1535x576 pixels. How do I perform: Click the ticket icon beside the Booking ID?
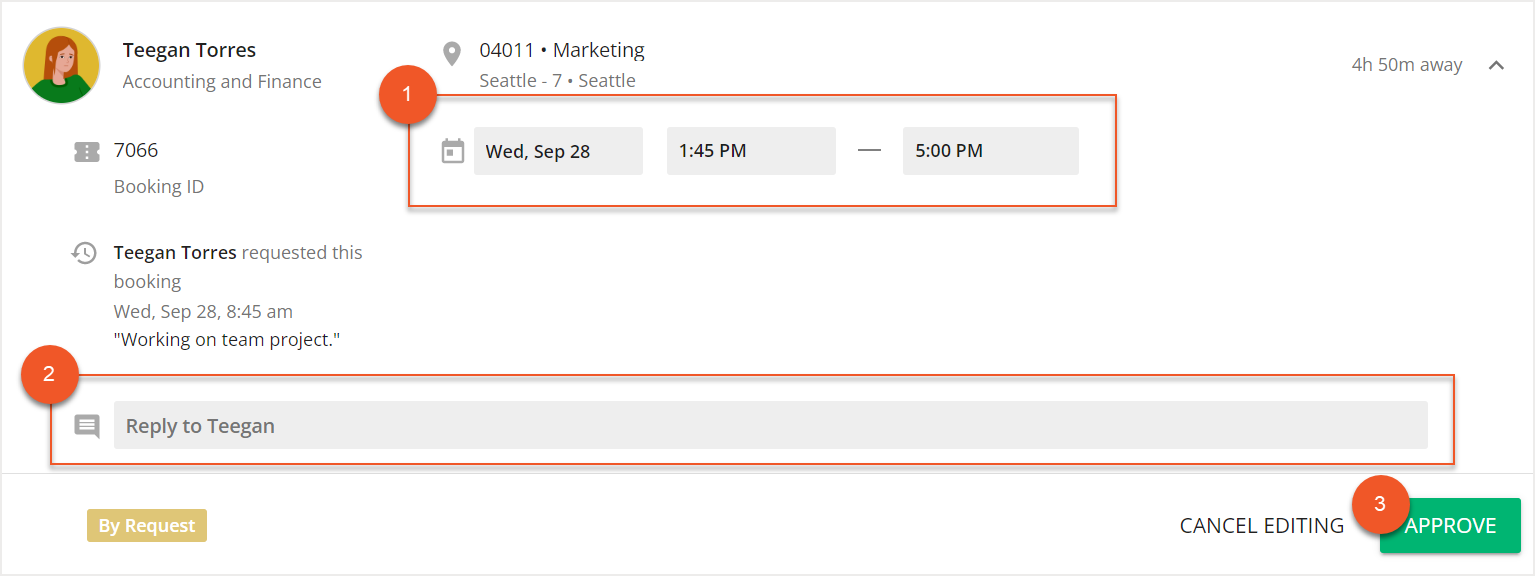[87, 150]
